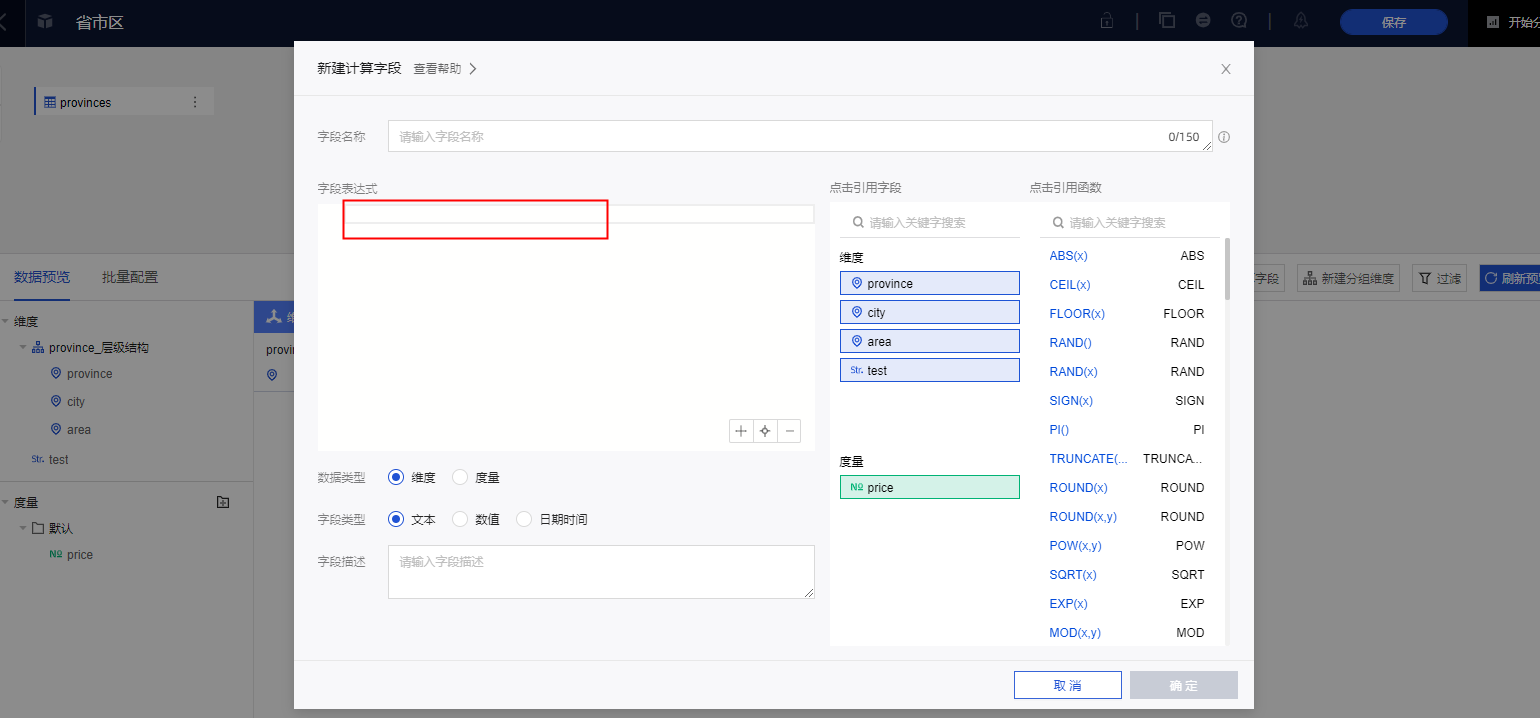Viewport: 1540px width, 718px height.
Task: Click the add-folder icon beside 度量
Action: (223, 502)
